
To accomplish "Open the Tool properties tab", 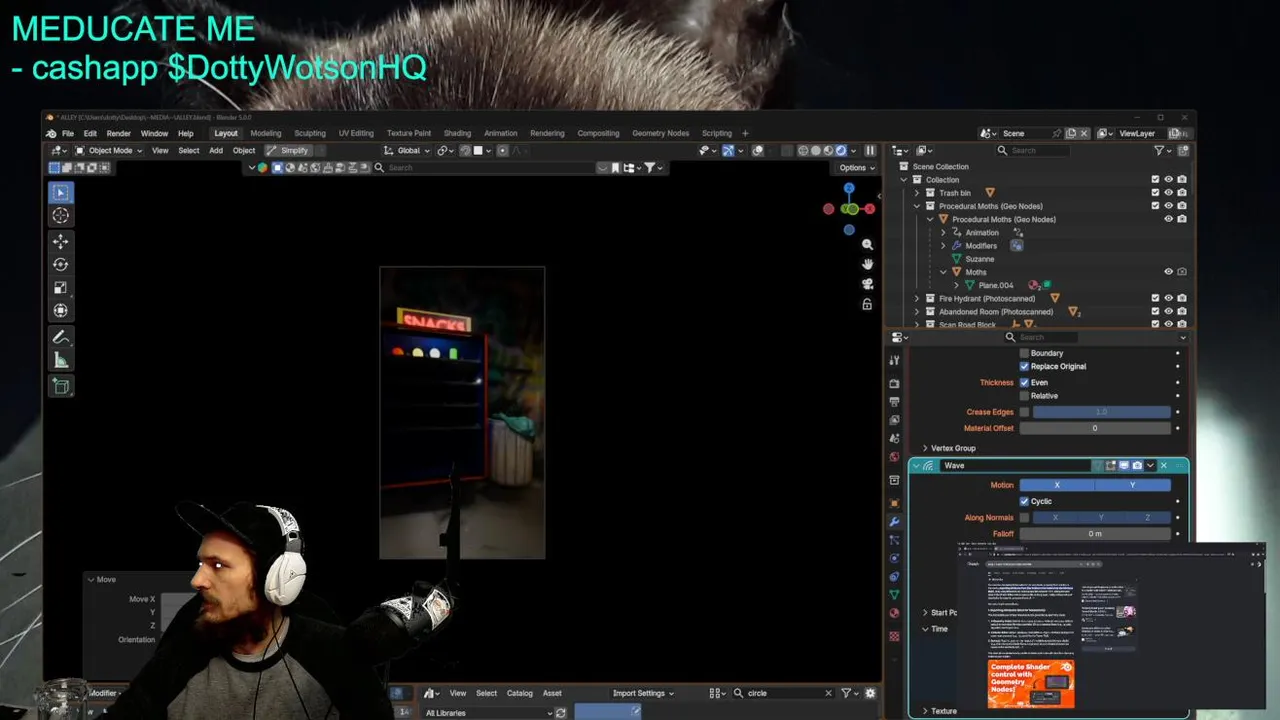I will (x=894, y=360).
